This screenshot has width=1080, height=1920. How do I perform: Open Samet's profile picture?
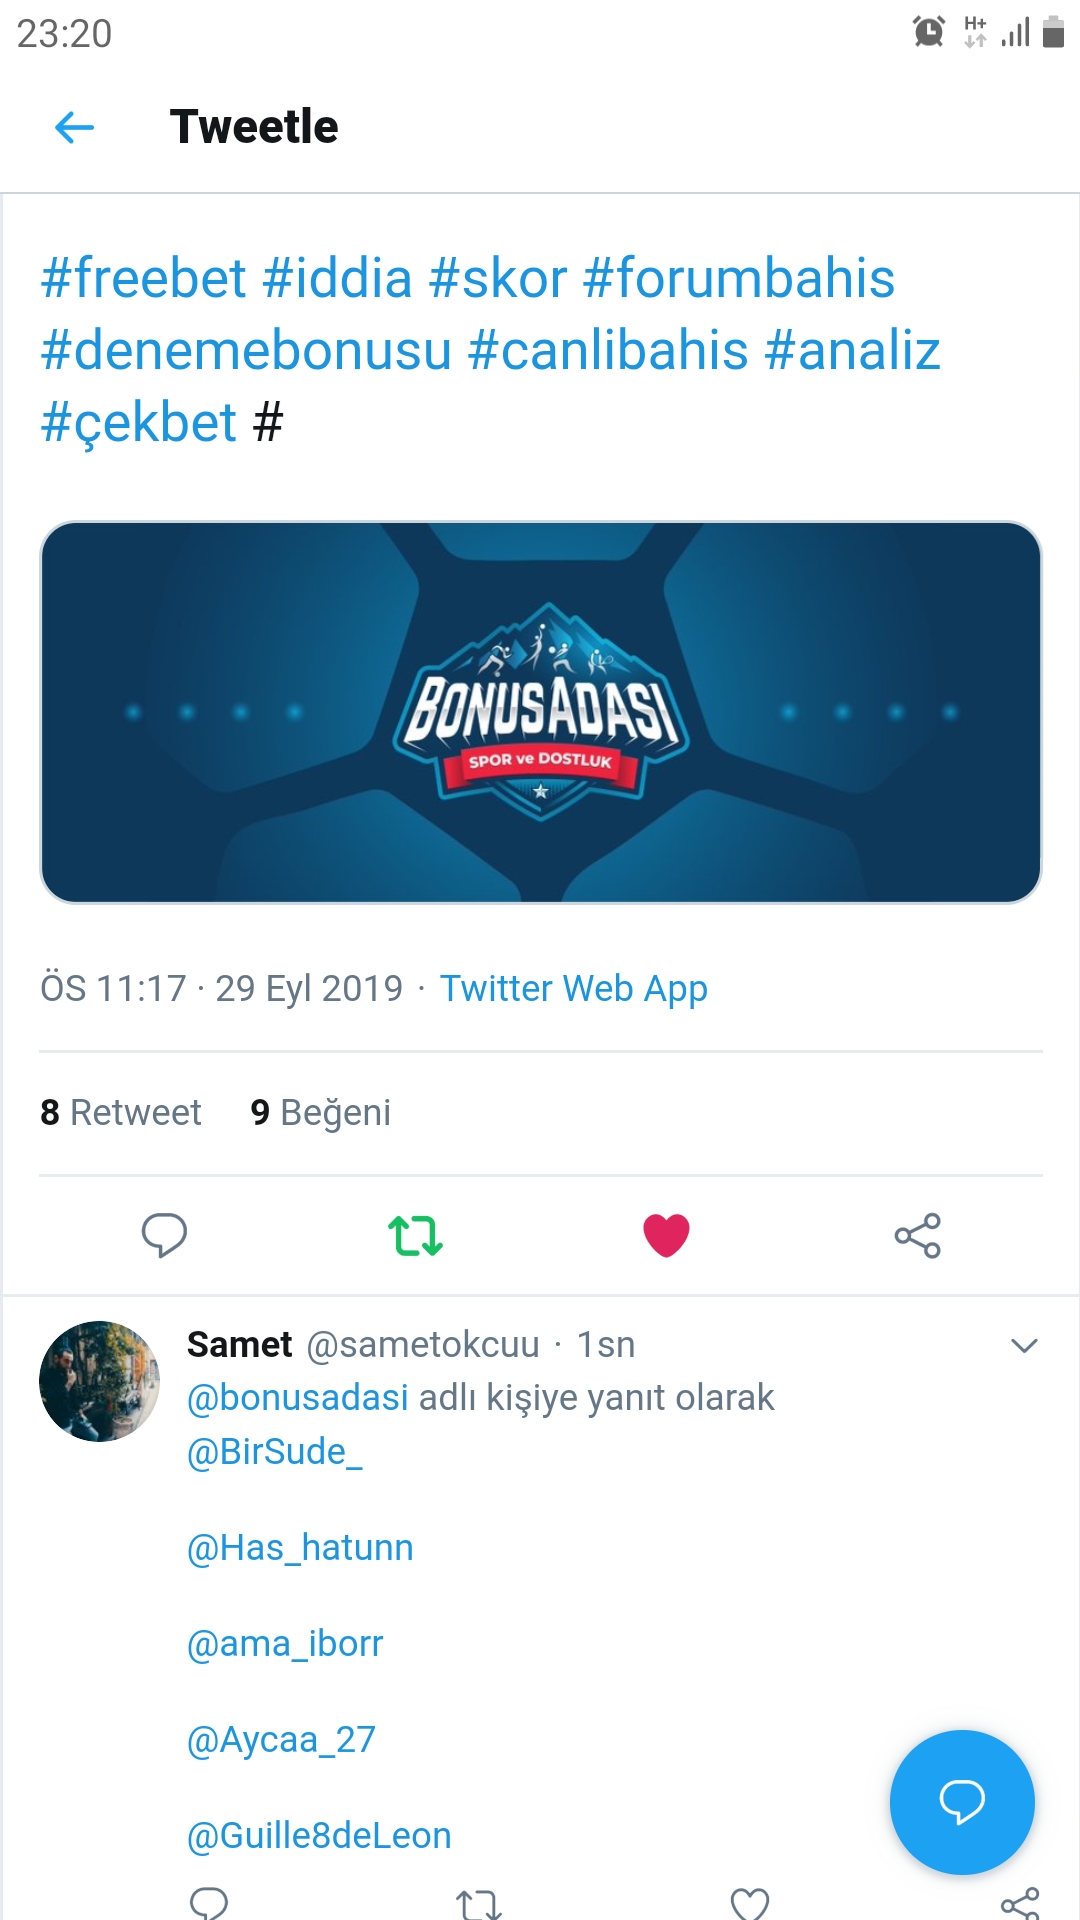click(99, 1381)
